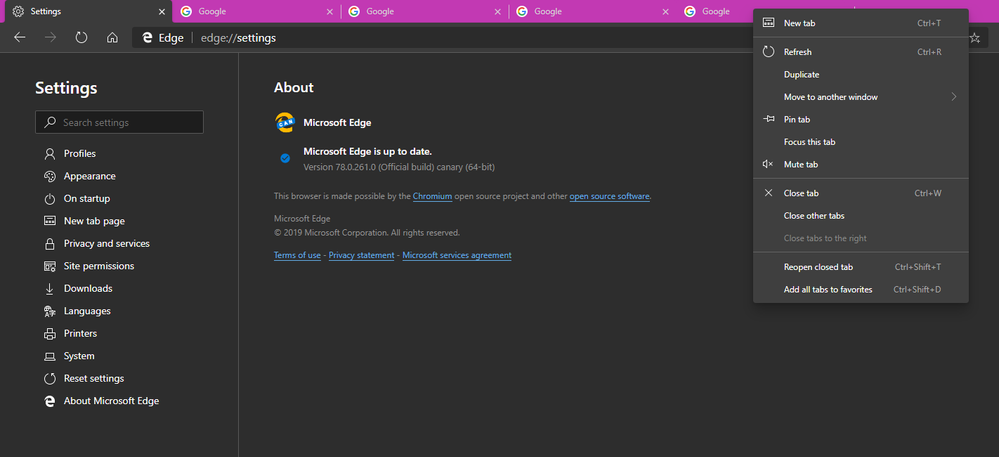
Task: Open the Microsoft services agreement link
Action: point(457,255)
